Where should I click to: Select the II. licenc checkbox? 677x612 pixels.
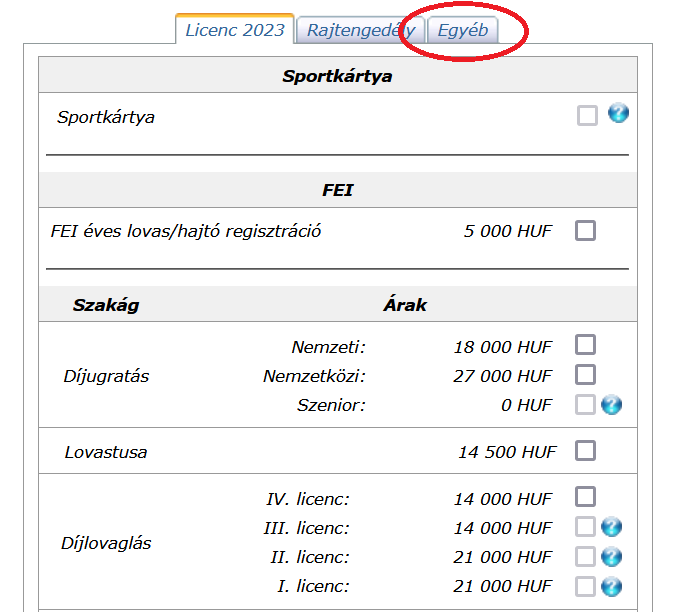pyautogui.click(x=586, y=557)
